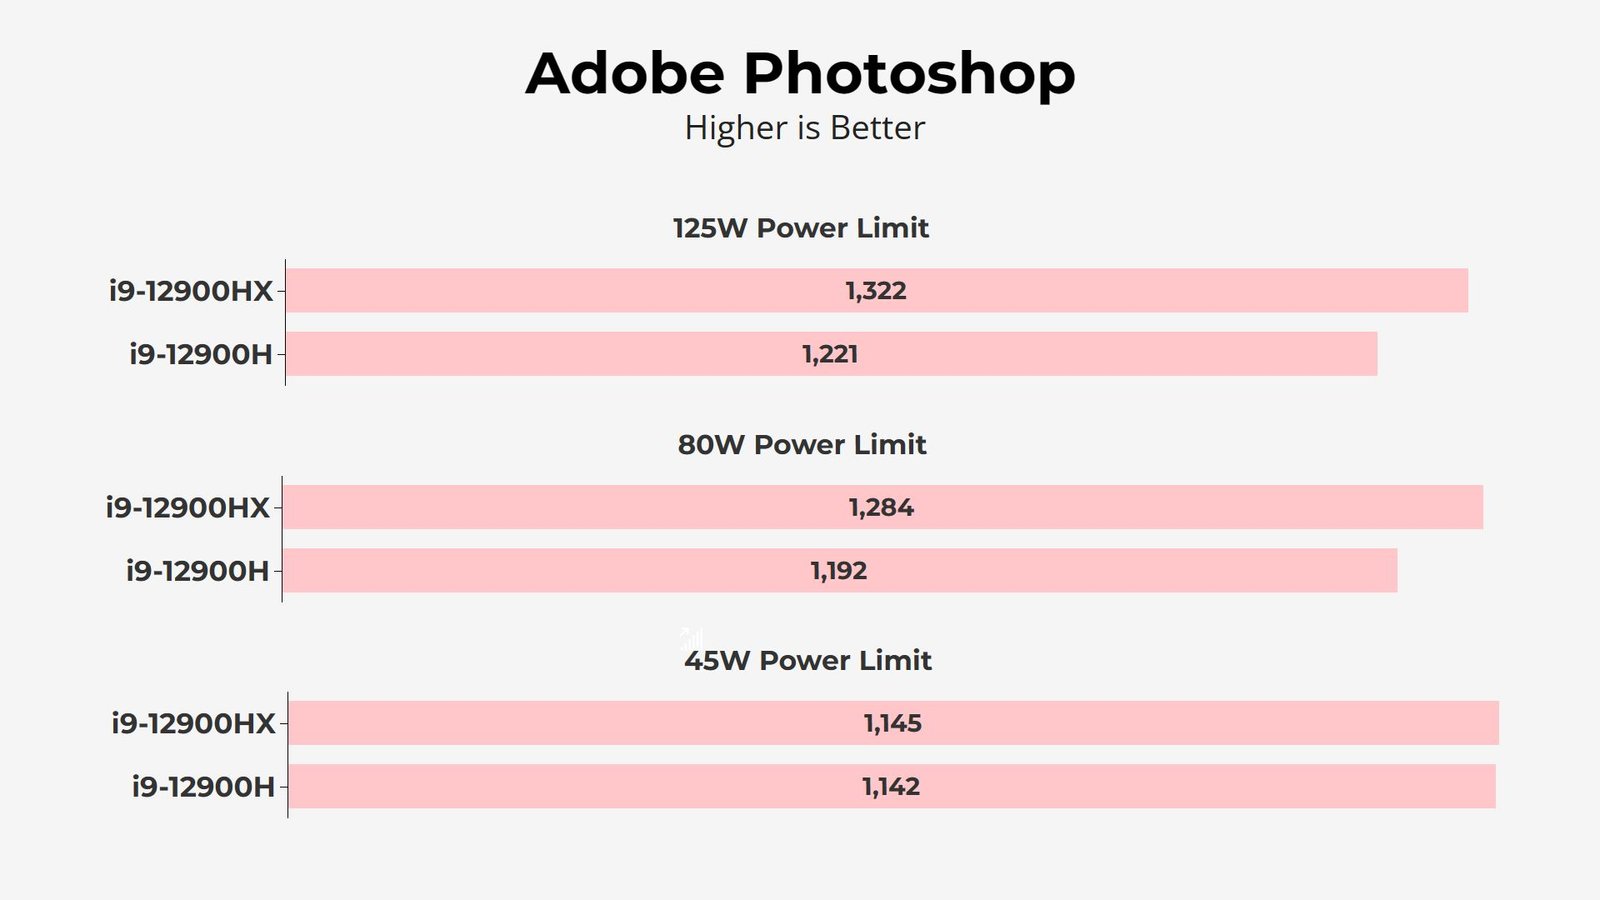Click i9-12900HX label in 125W group
This screenshot has height=900, width=1600.
tap(191, 291)
